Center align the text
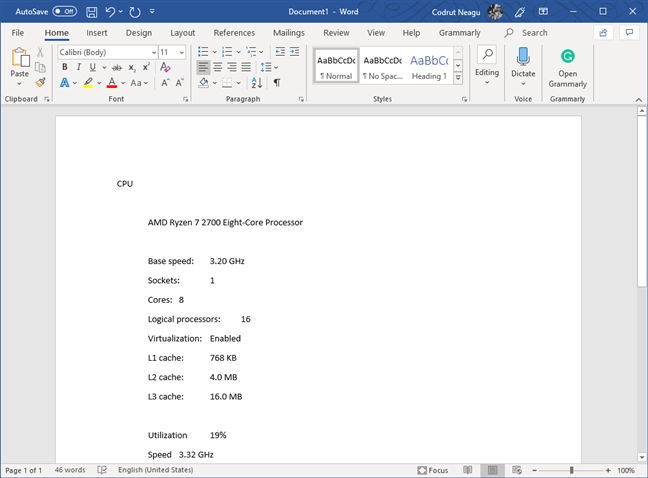The height and width of the screenshot is (478, 648). coord(218,67)
